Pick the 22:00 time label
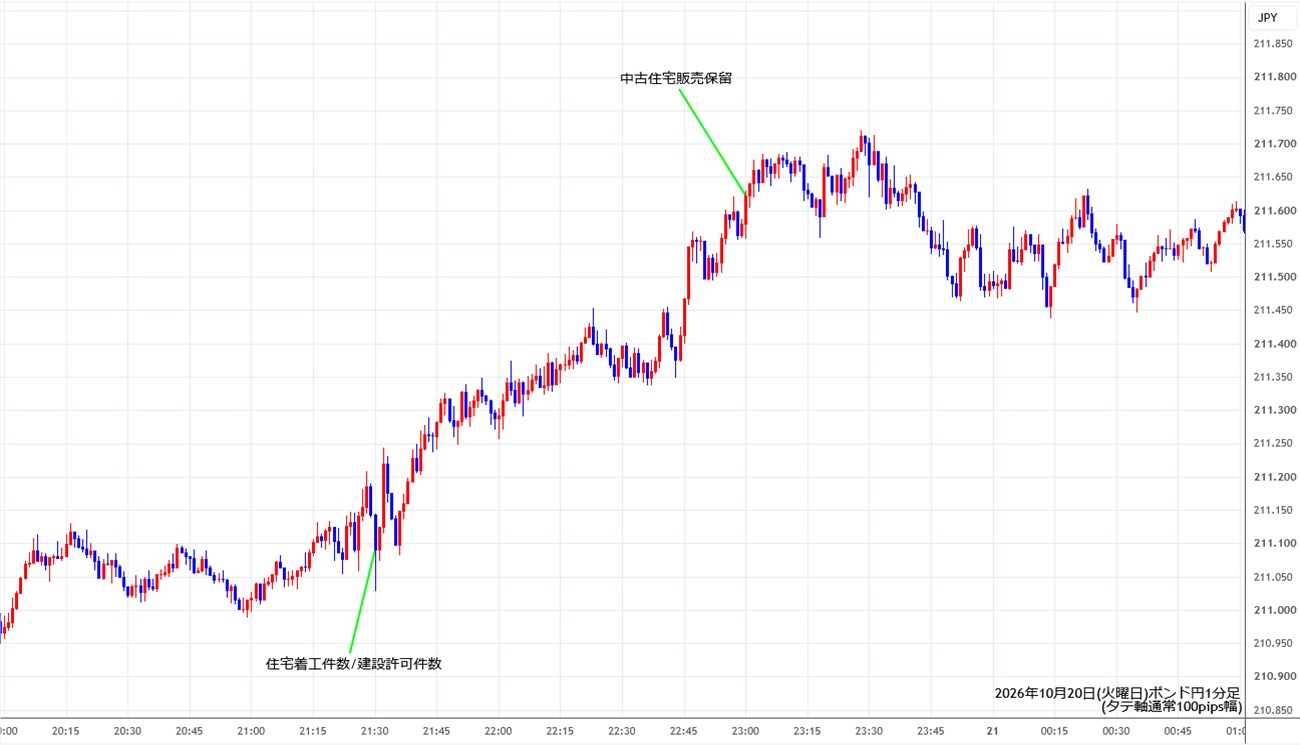Image resolution: width=1300 pixels, height=745 pixels. pos(498,731)
